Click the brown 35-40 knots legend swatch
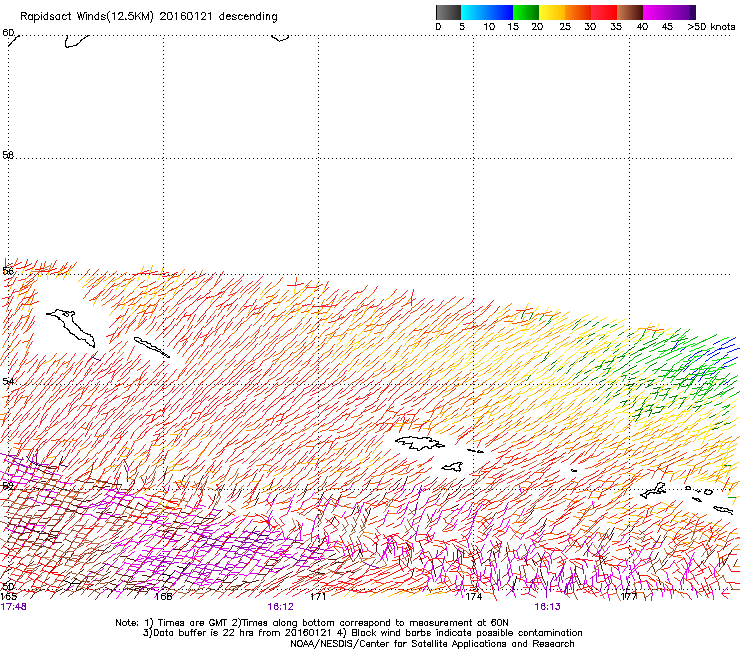 (x=630, y=12)
